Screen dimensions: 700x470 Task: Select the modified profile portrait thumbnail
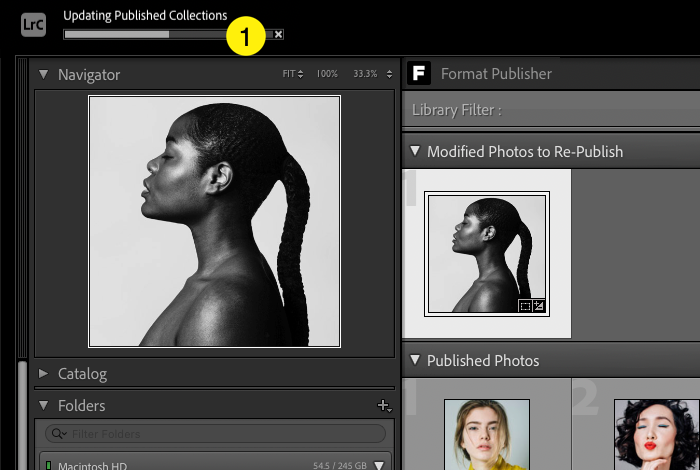coord(486,250)
